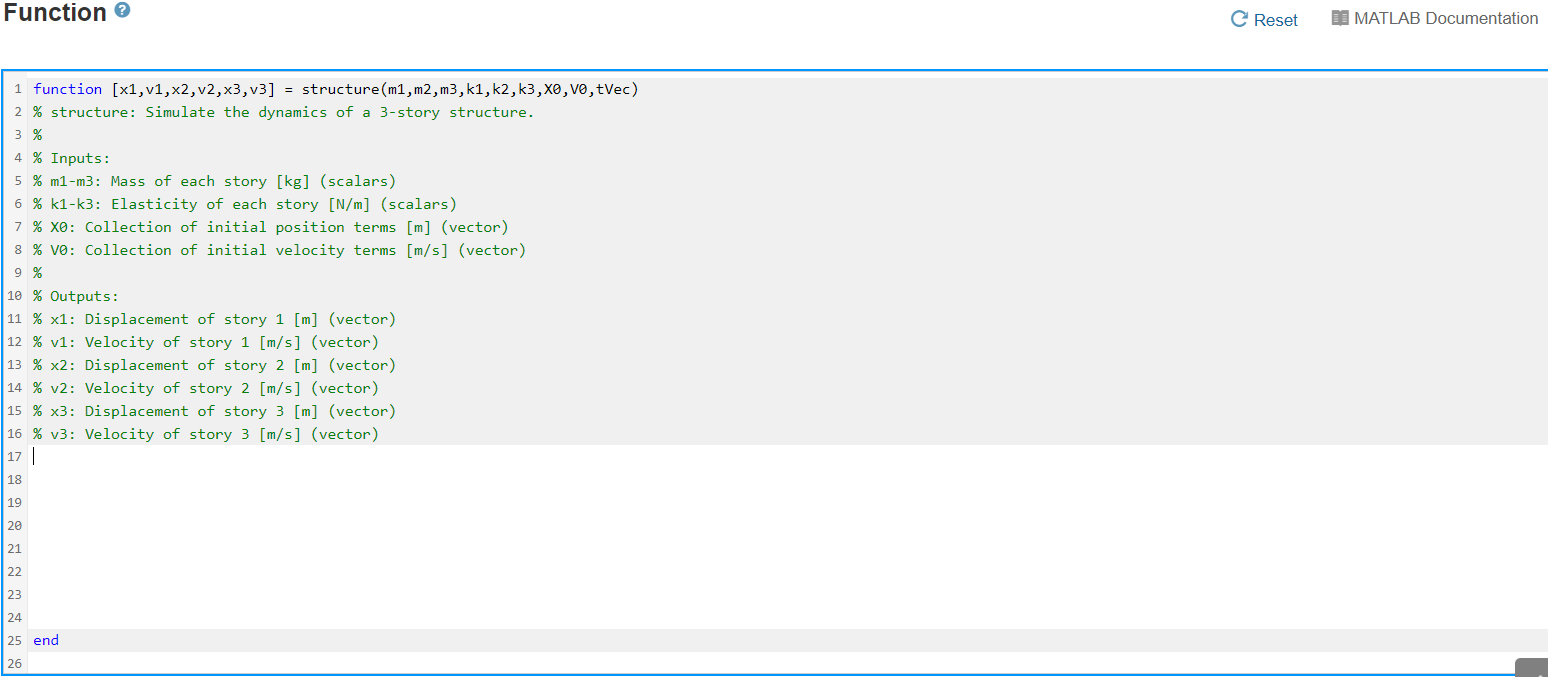Click the comment describing Inputs on line 4
This screenshot has width=1548, height=677.
click(77, 157)
